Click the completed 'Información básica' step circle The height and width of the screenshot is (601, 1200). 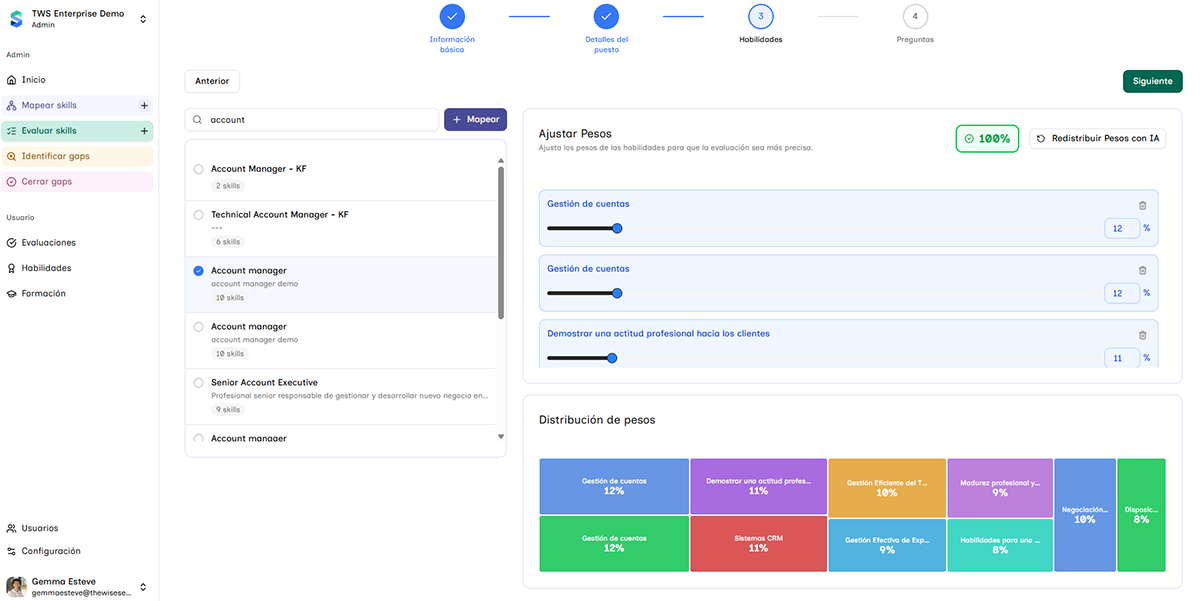(452, 17)
